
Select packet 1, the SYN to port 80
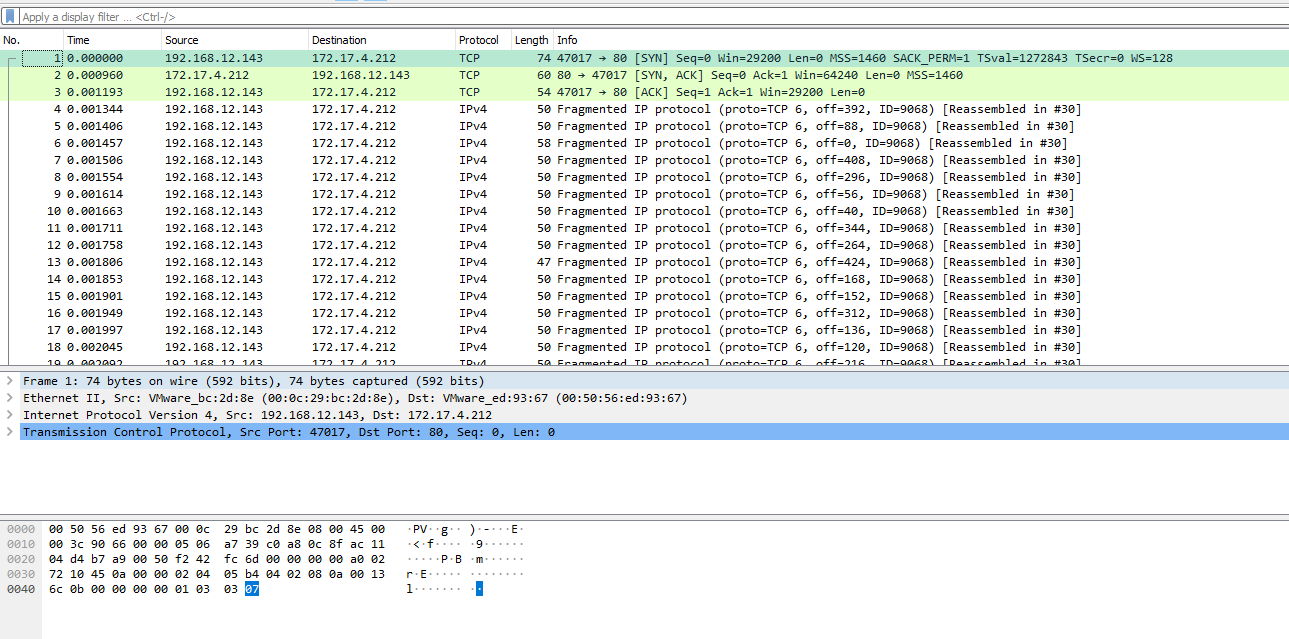(x=644, y=58)
